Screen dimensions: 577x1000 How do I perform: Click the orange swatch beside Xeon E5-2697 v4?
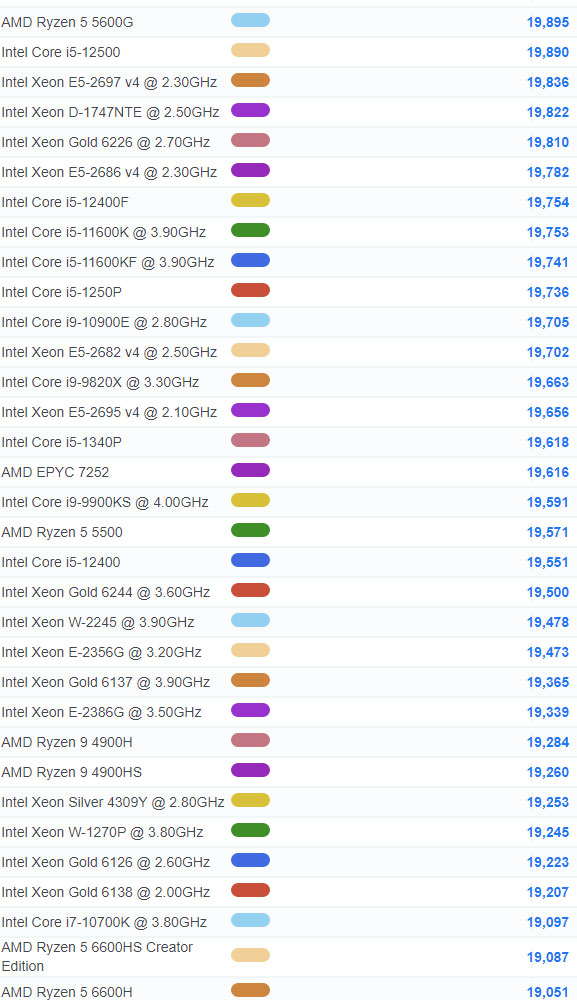[250, 80]
